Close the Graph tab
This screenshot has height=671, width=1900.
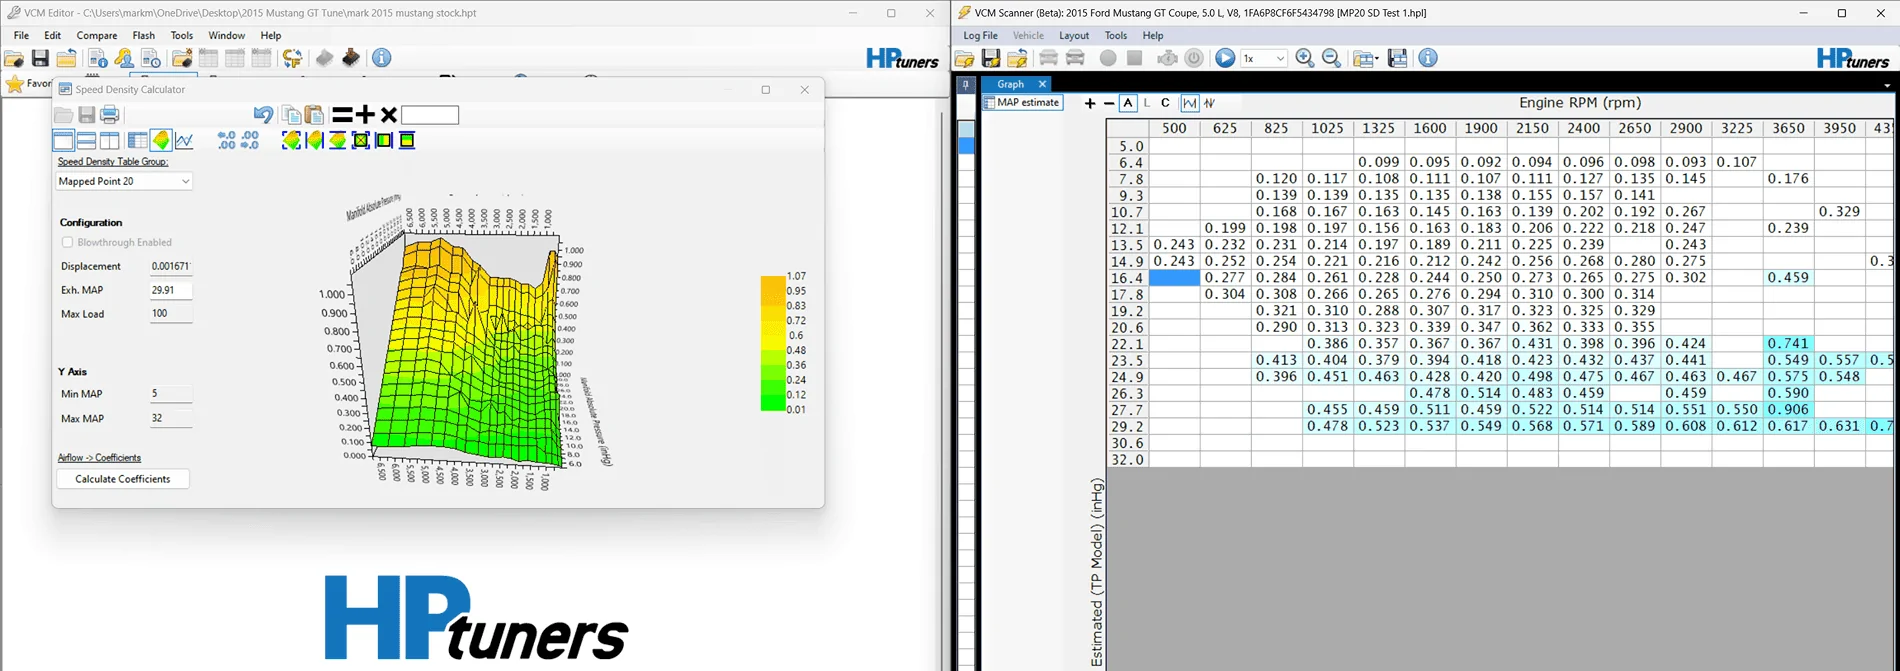pyautogui.click(x=1042, y=84)
